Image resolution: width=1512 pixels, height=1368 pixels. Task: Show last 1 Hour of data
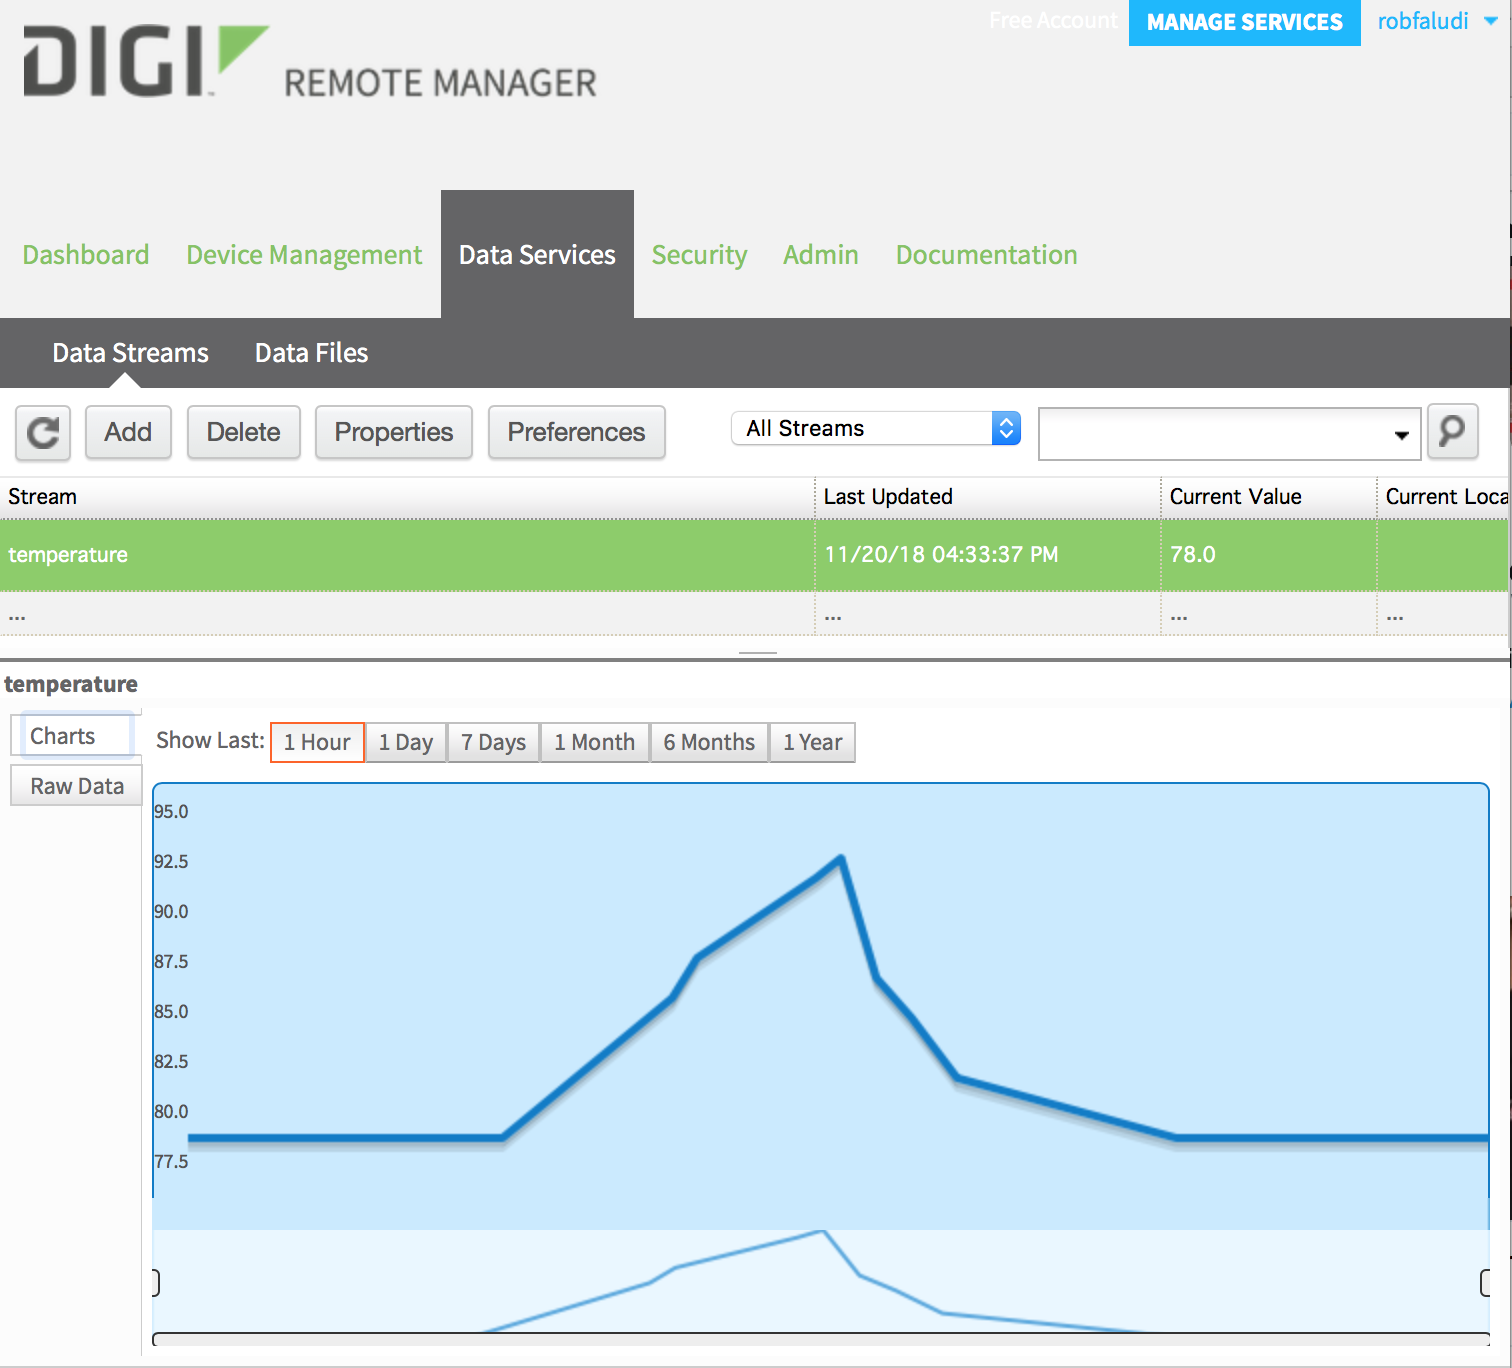click(x=317, y=742)
